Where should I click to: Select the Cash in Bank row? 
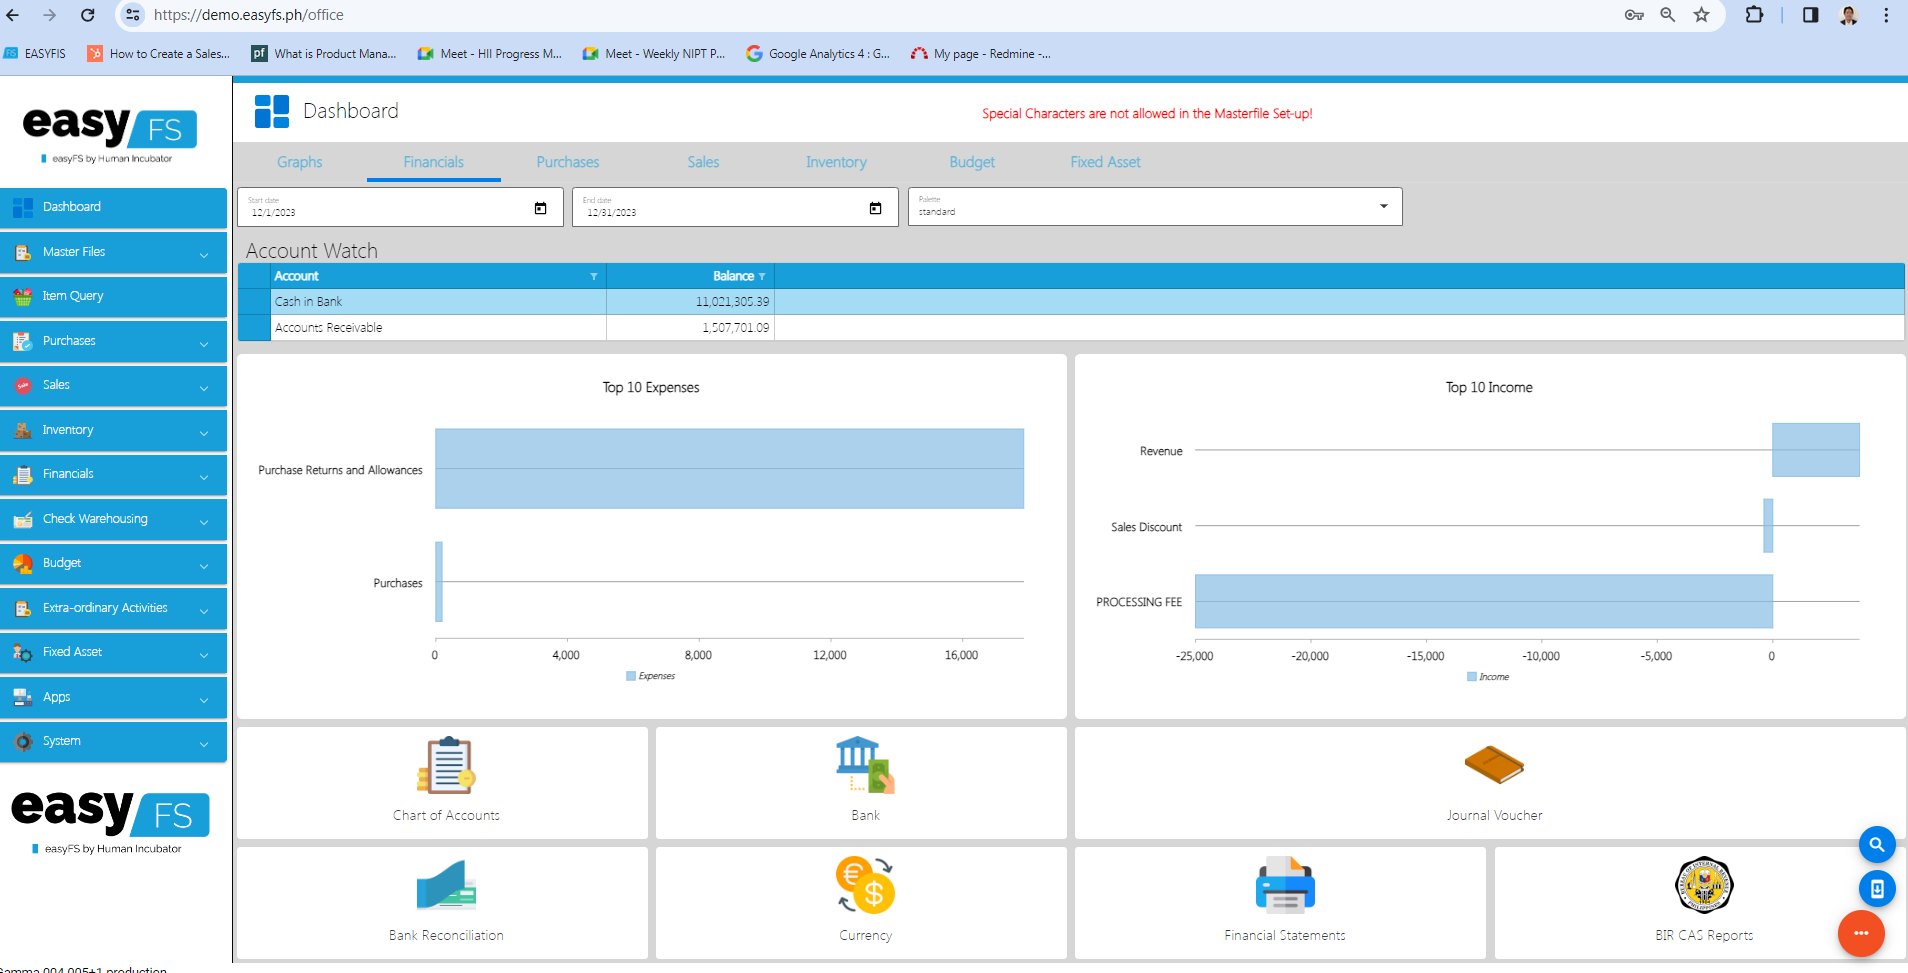1071,302
